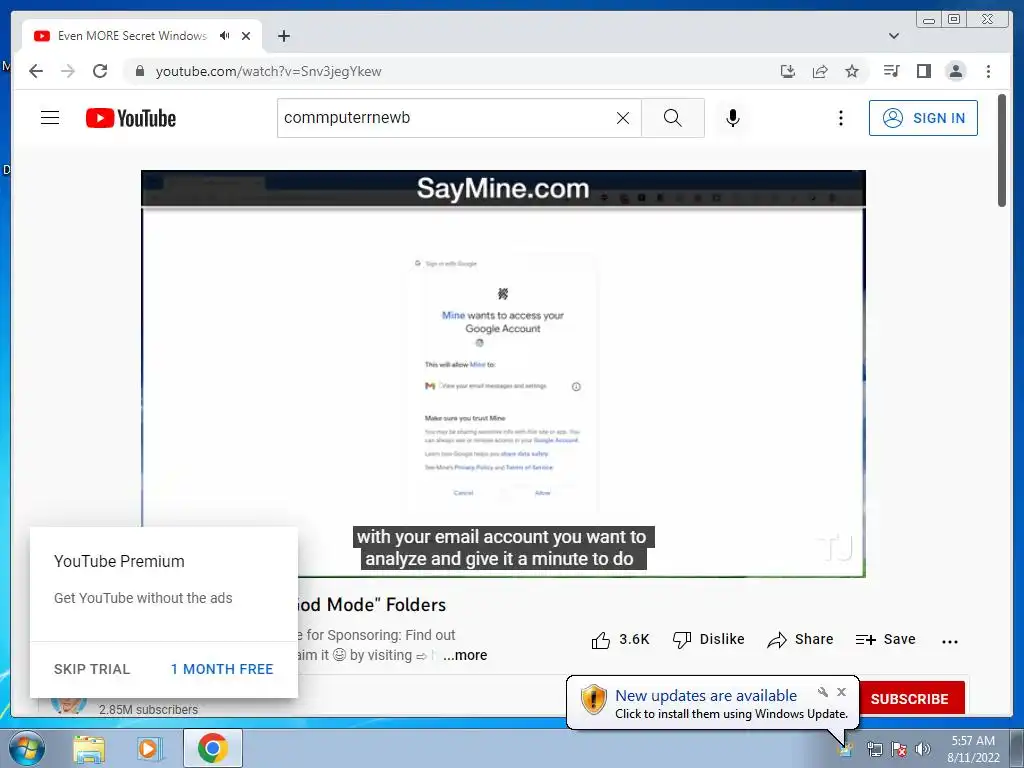Go to YouTube home via logo
Viewport: 1024px width, 768px height.
pos(131,118)
